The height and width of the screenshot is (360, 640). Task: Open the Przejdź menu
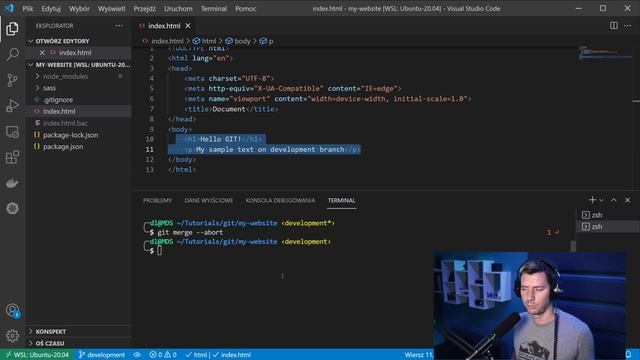(144, 9)
